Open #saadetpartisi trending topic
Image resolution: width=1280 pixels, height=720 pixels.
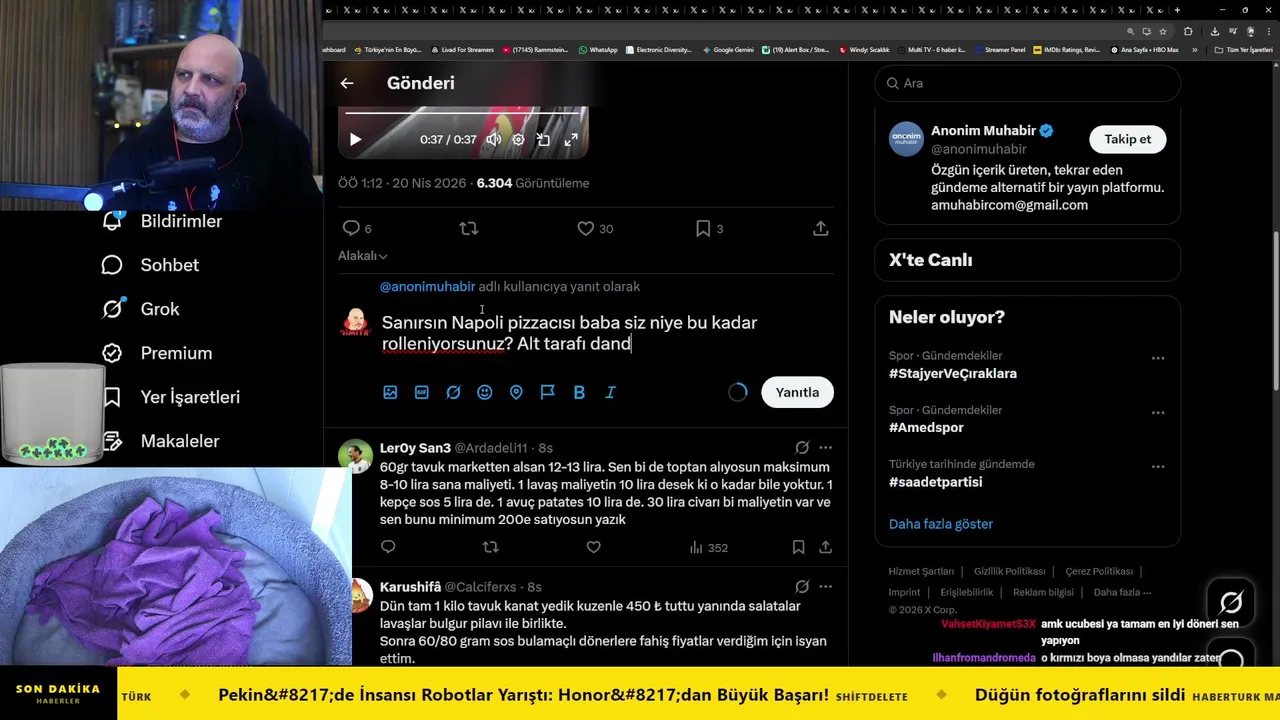click(935, 482)
